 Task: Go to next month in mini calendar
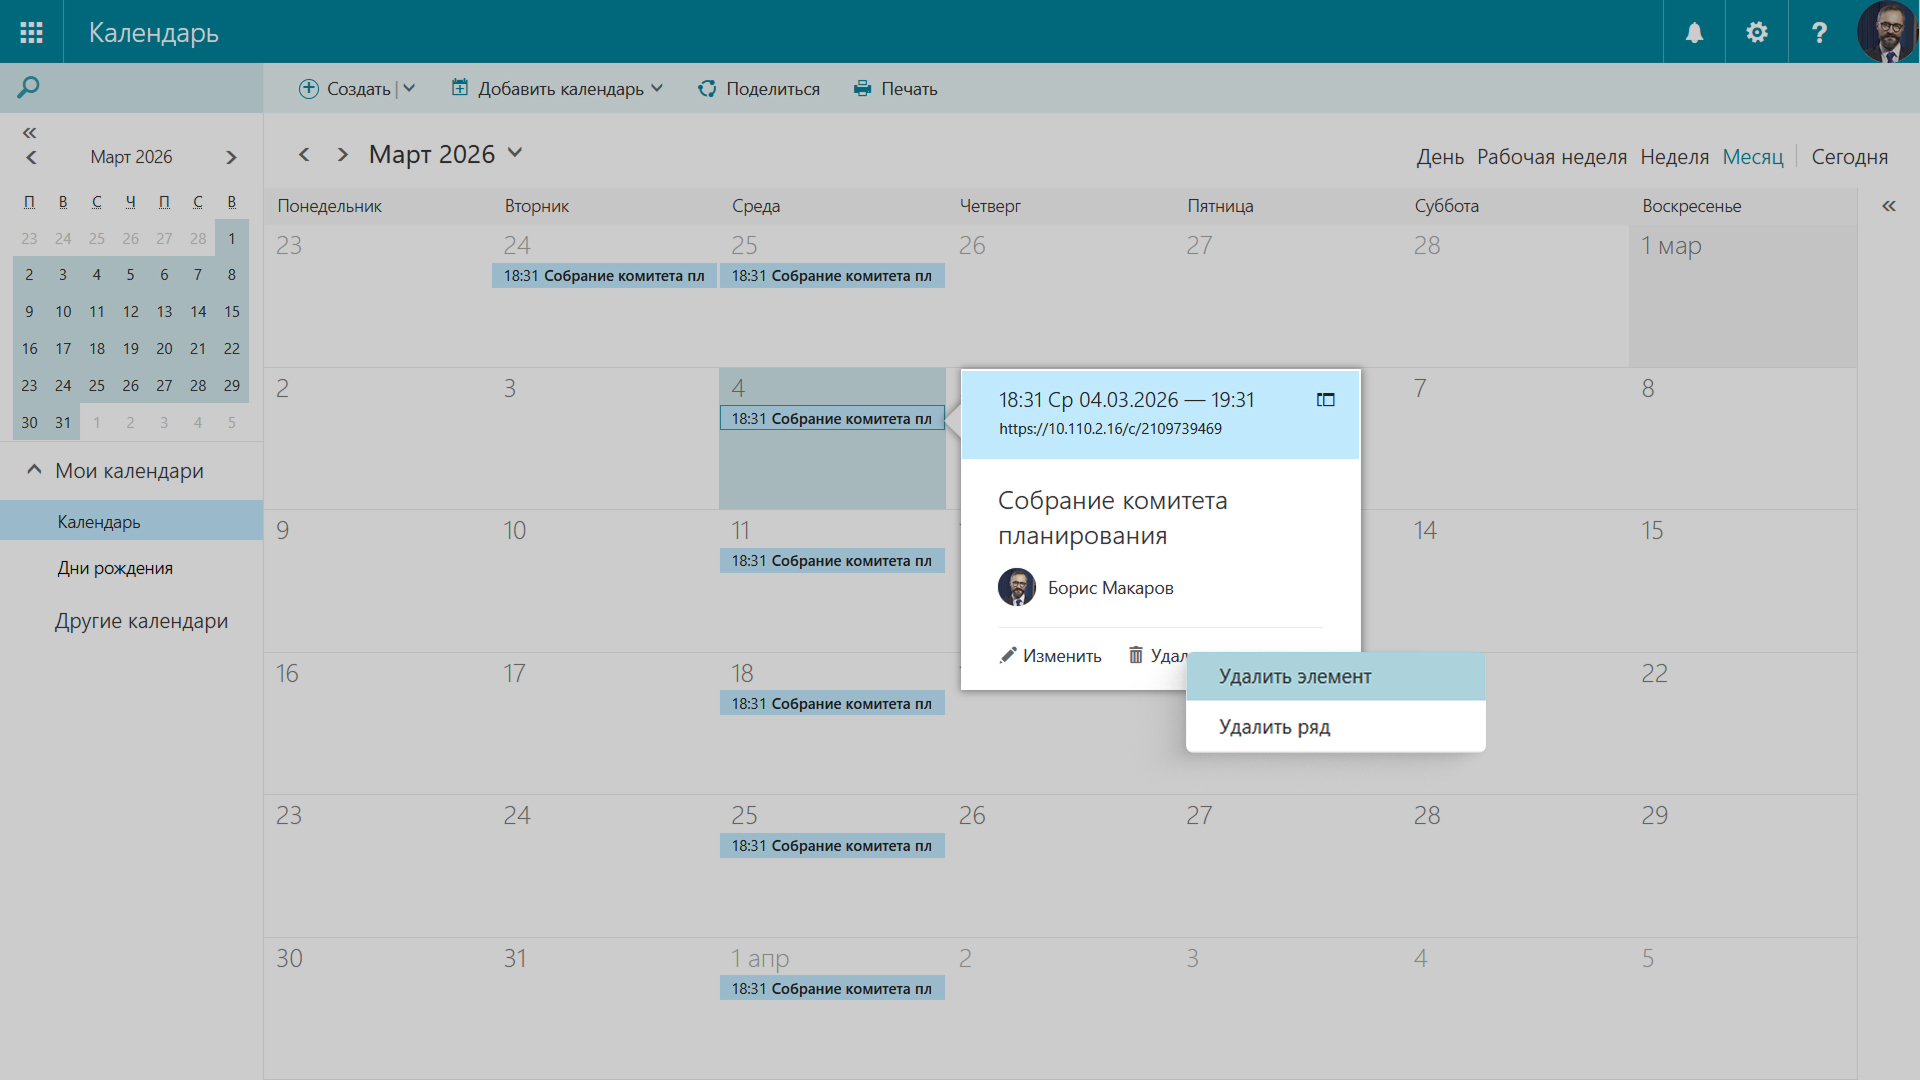[231, 157]
